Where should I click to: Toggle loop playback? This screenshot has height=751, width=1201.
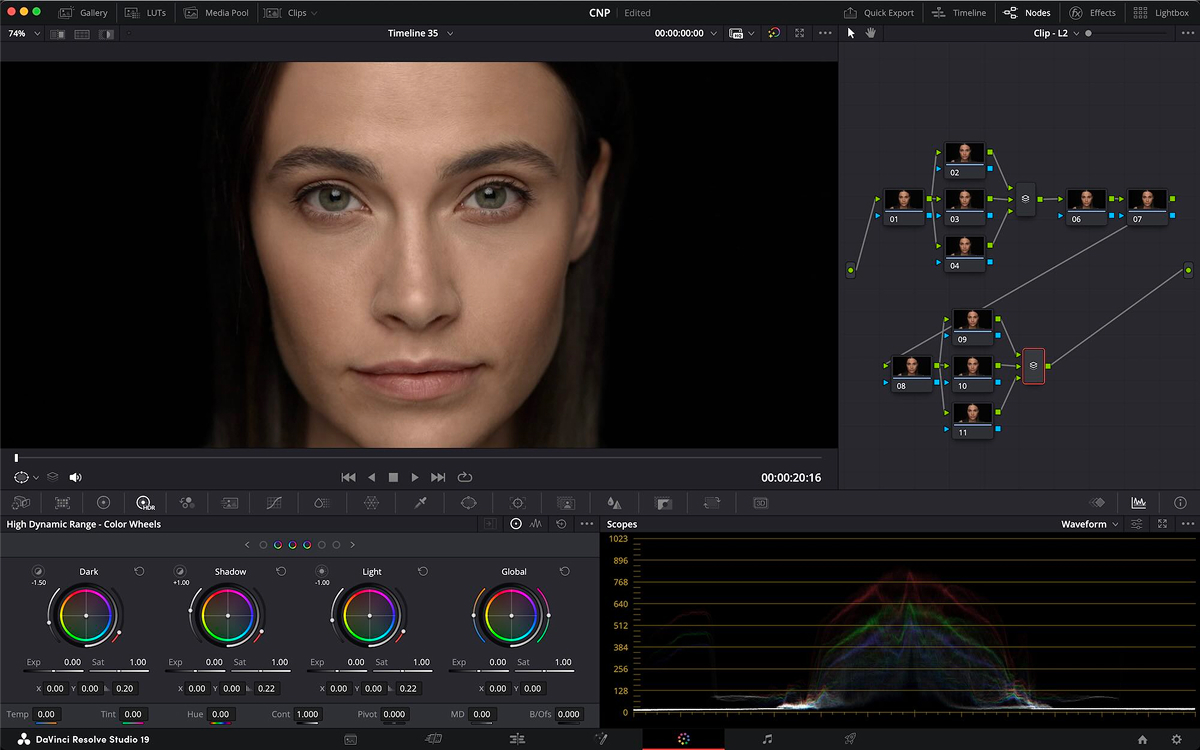465,478
